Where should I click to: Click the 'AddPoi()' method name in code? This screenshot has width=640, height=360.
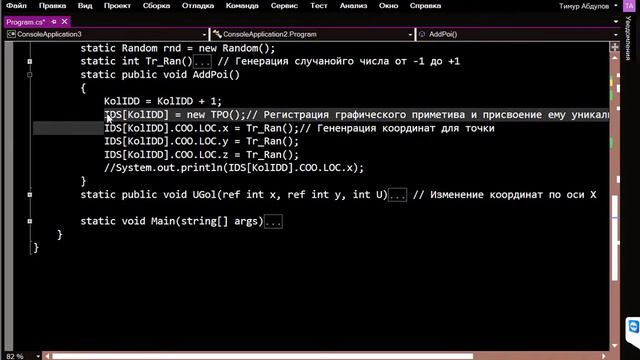tap(216, 75)
